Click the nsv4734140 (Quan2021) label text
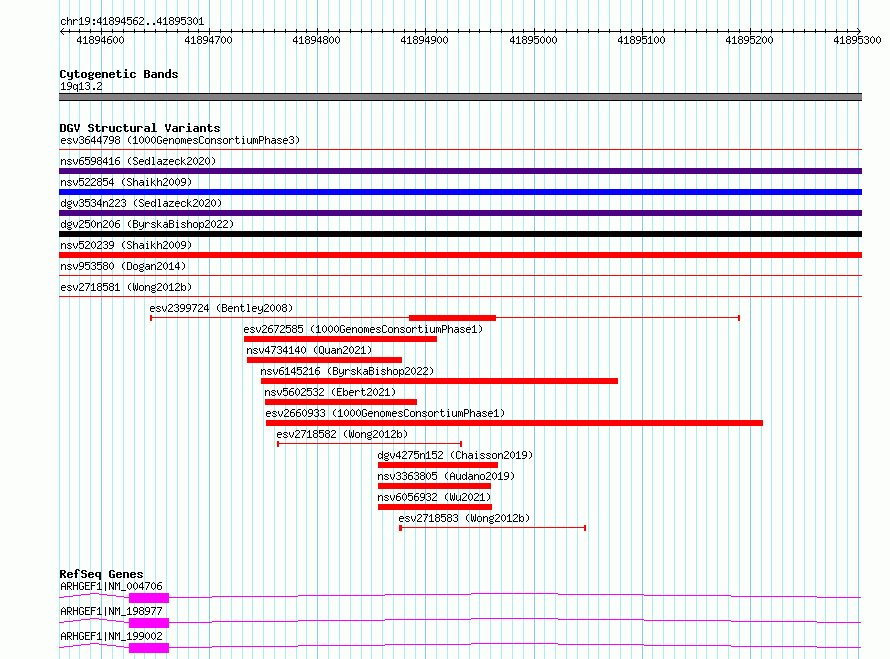 click(309, 350)
